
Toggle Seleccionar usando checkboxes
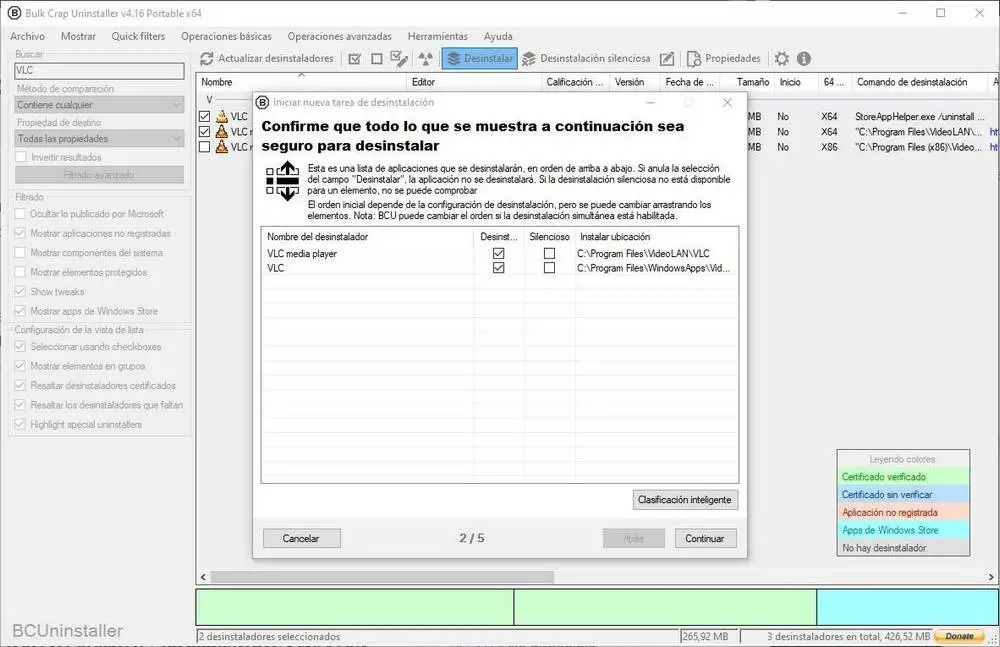point(20,346)
